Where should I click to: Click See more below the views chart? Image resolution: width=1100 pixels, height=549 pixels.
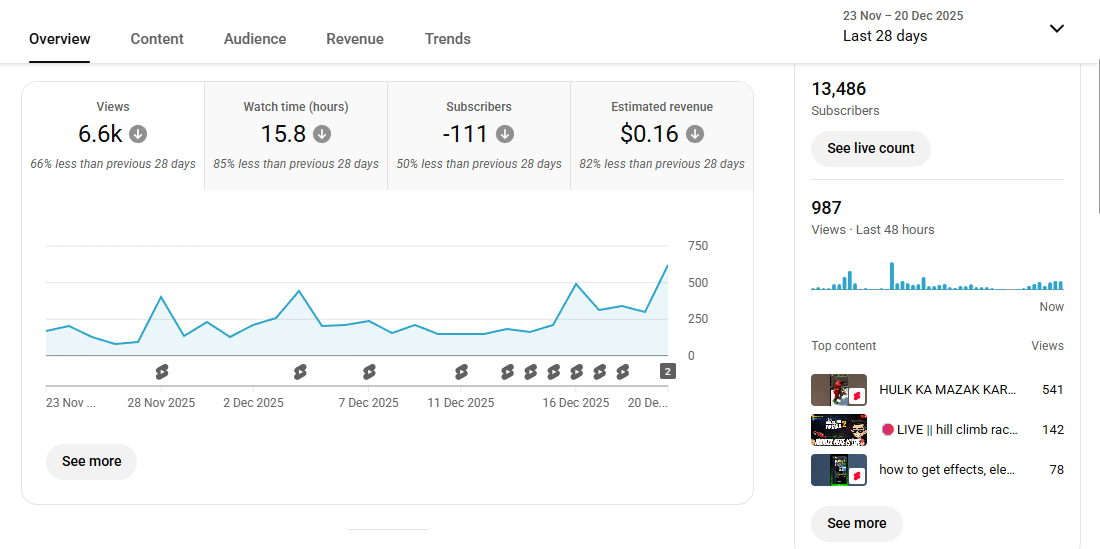coord(91,461)
